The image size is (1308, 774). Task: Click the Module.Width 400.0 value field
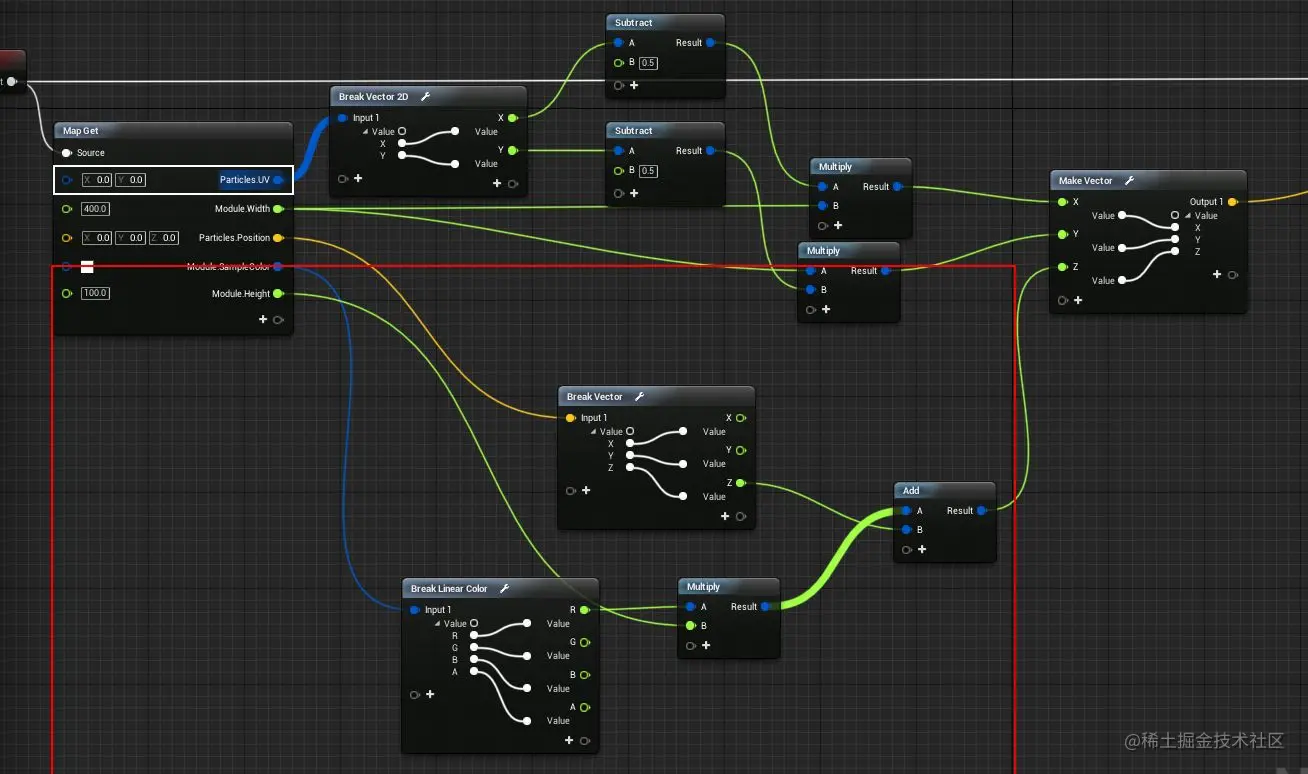point(95,209)
